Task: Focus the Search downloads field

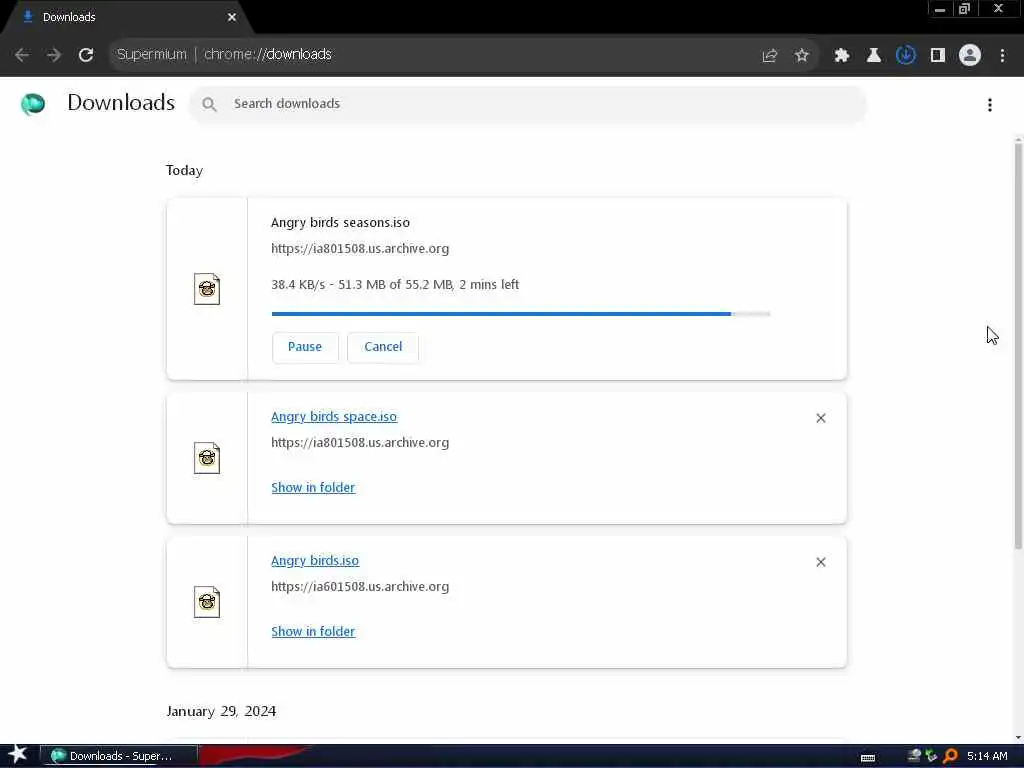Action: click(x=528, y=104)
